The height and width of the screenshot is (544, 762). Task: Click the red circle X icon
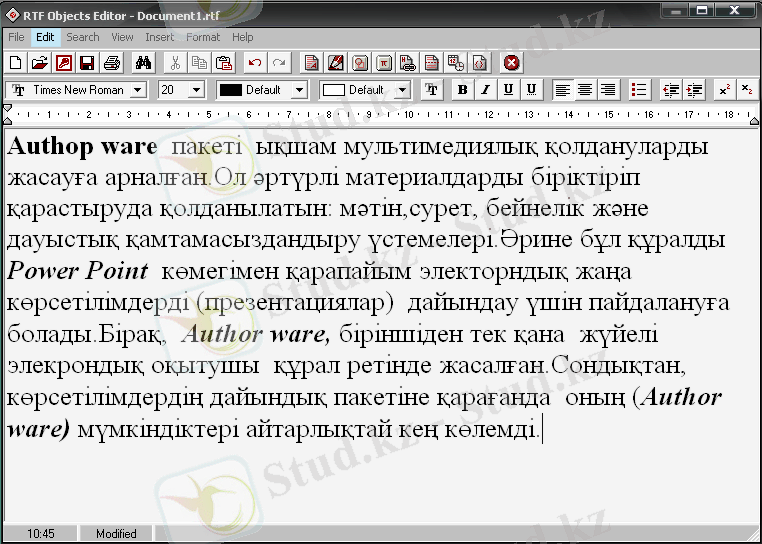point(512,63)
